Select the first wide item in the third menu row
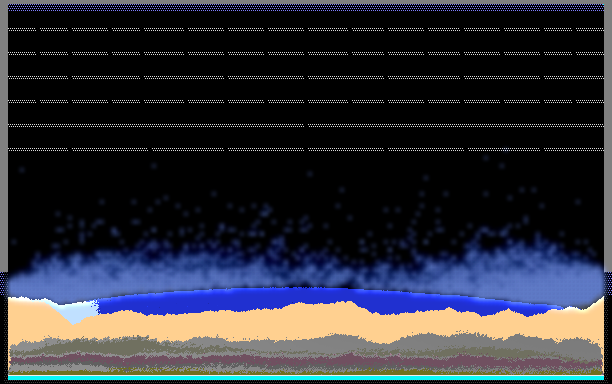The height and width of the screenshot is (384, 612). coord(38,77)
